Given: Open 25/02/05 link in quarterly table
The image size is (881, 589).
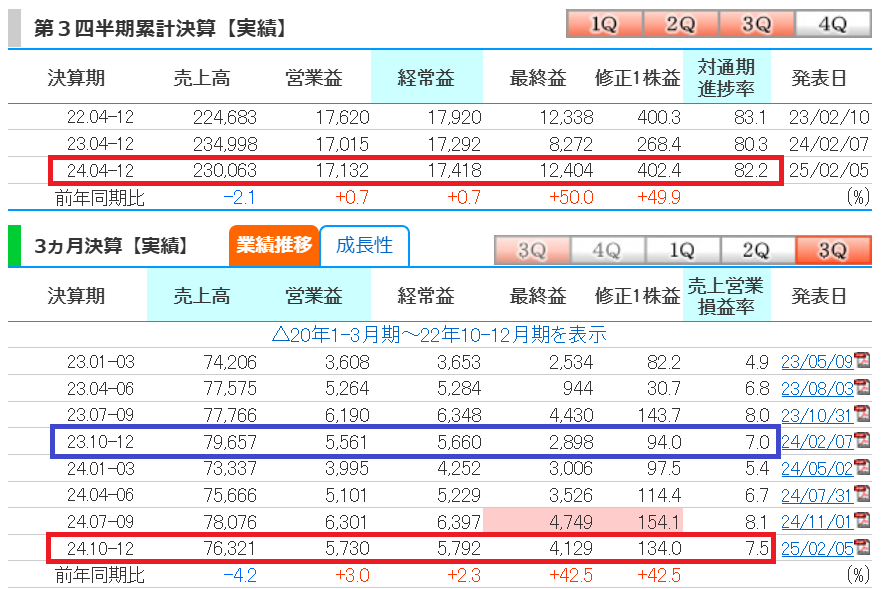Looking at the screenshot, I should coord(817,549).
